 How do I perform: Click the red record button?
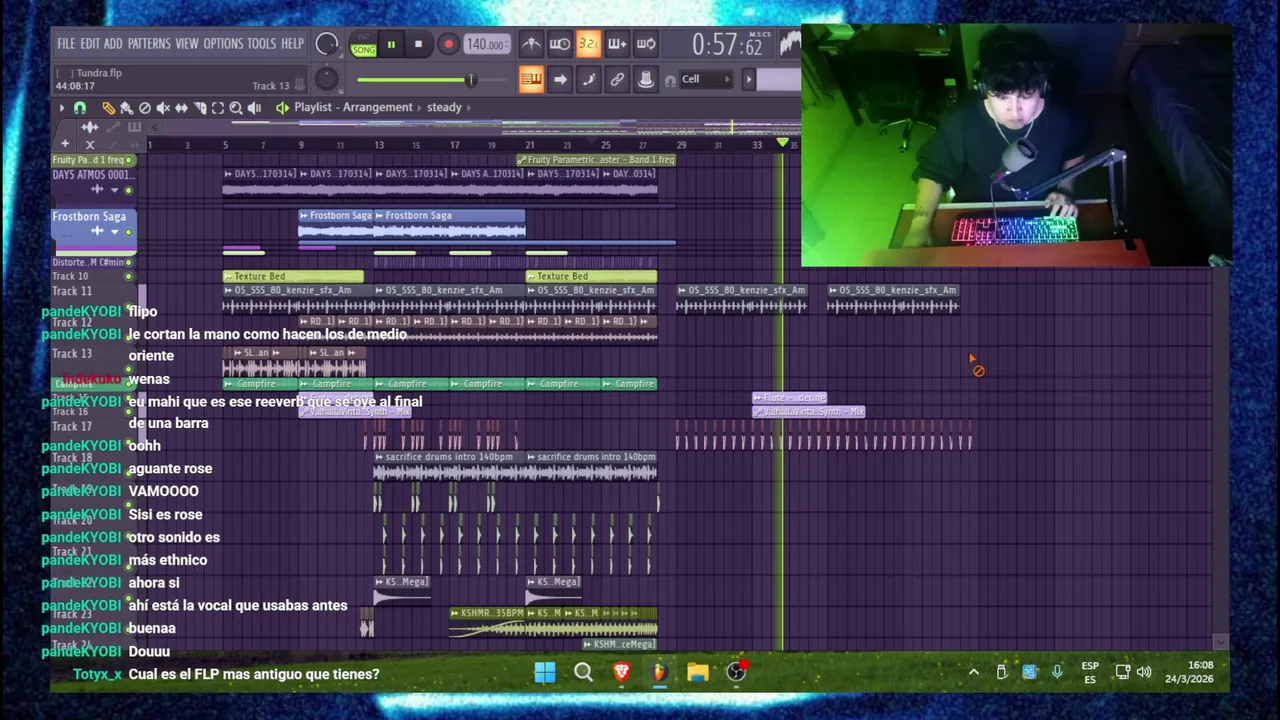[x=448, y=44]
